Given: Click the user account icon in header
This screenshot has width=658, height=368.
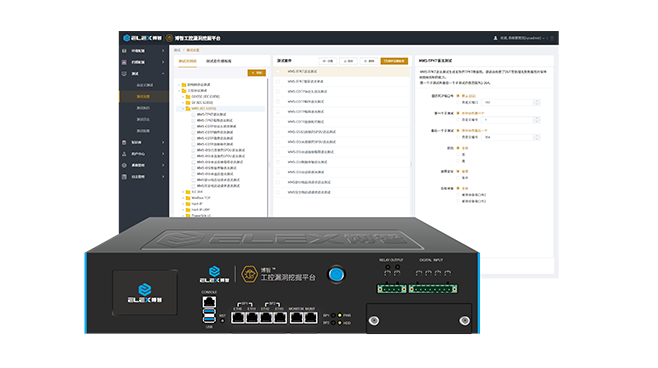Looking at the screenshot, I should pyautogui.click(x=495, y=38).
